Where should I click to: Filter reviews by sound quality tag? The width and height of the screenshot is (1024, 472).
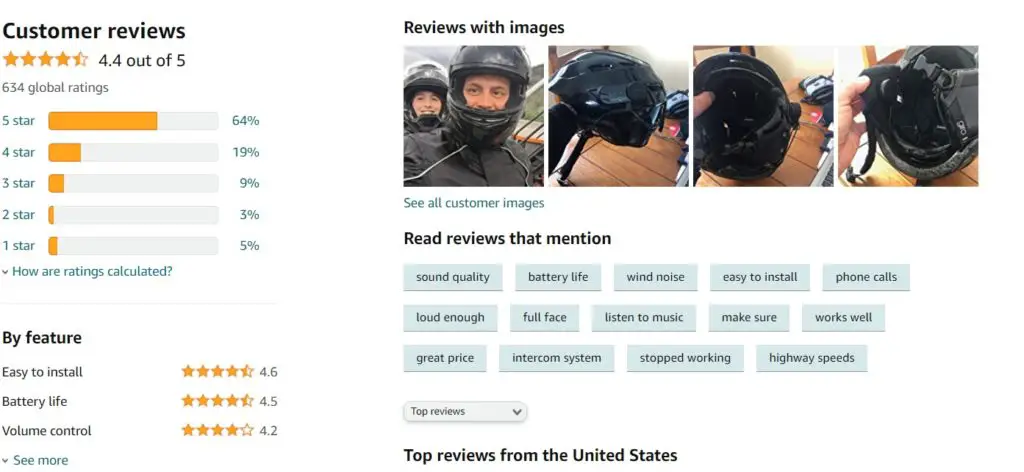click(453, 277)
